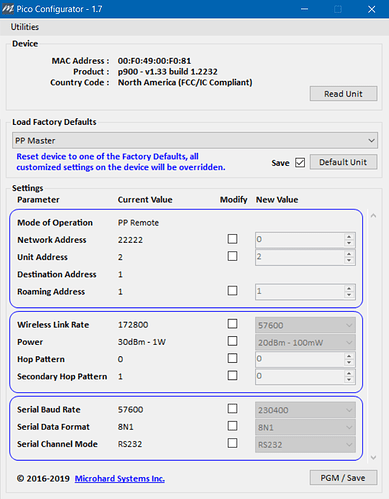Image resolution: width=389 pixels, height=499 pixels.
Task: Close the Pico Configurator window
Action: (372, 9)
